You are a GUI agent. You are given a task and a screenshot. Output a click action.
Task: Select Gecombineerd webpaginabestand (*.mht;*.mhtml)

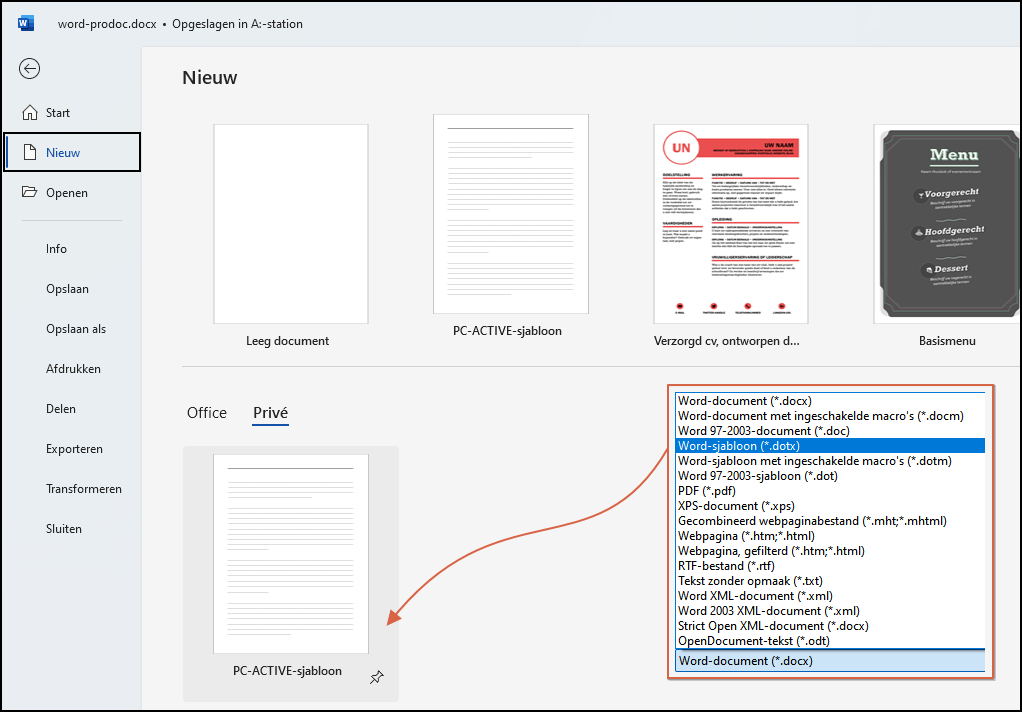[x=830, y=521]
